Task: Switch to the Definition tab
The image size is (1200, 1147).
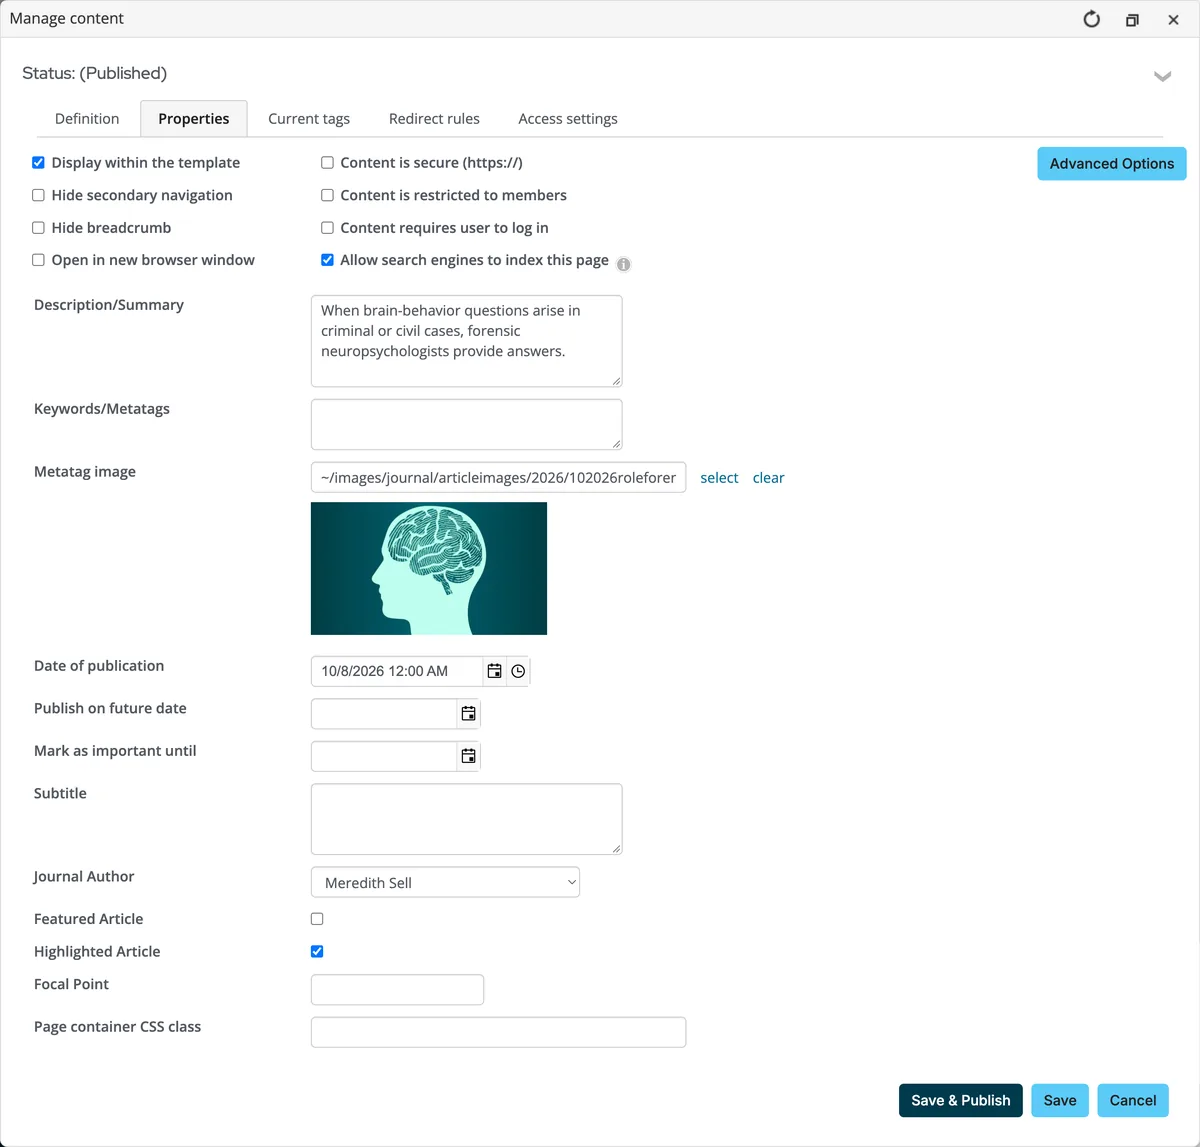Action: pos(87,118)
